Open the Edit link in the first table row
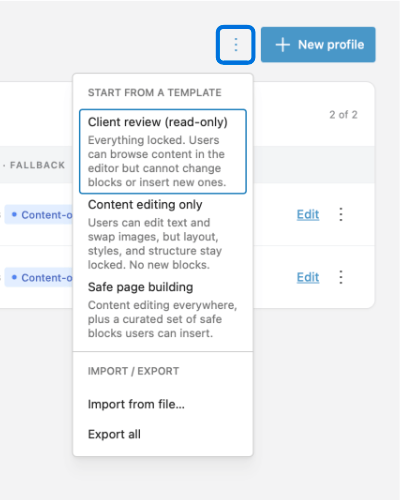 pyautogui.click(x=308, y=214)
